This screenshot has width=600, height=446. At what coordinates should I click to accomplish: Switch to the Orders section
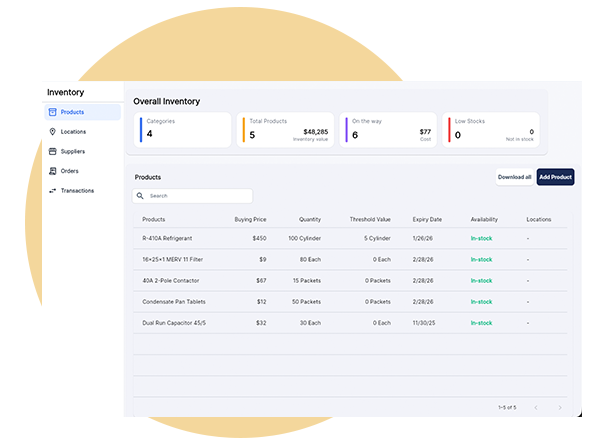click(69, 171)
